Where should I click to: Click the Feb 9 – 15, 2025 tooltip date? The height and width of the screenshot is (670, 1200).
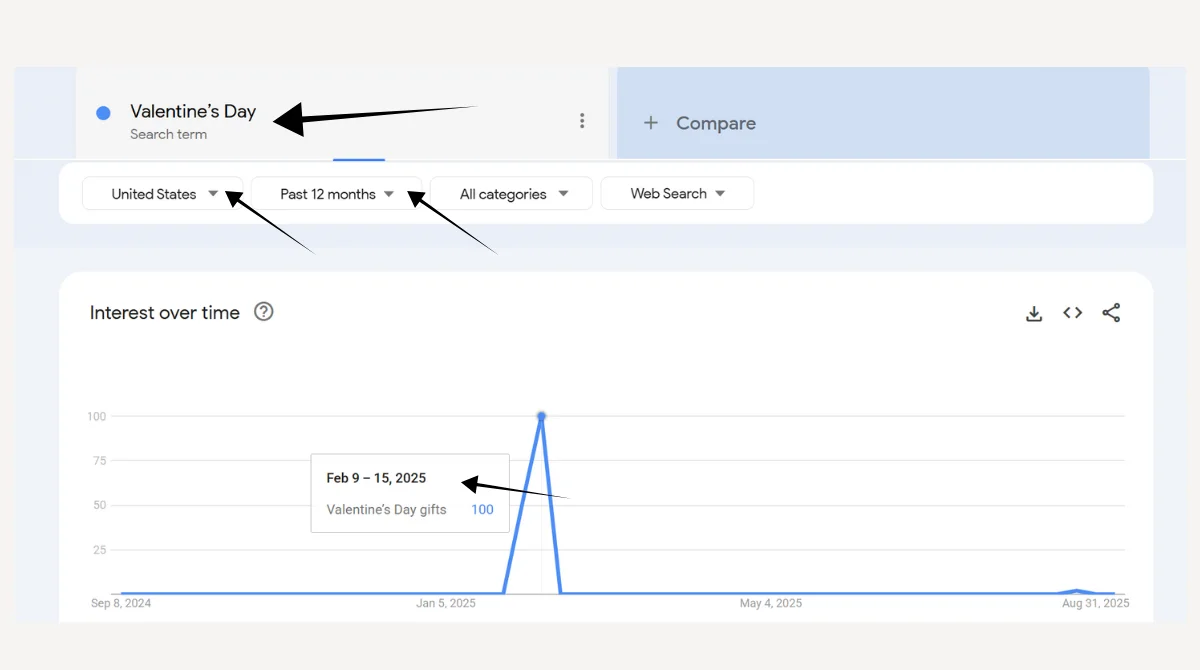(376, 478)
